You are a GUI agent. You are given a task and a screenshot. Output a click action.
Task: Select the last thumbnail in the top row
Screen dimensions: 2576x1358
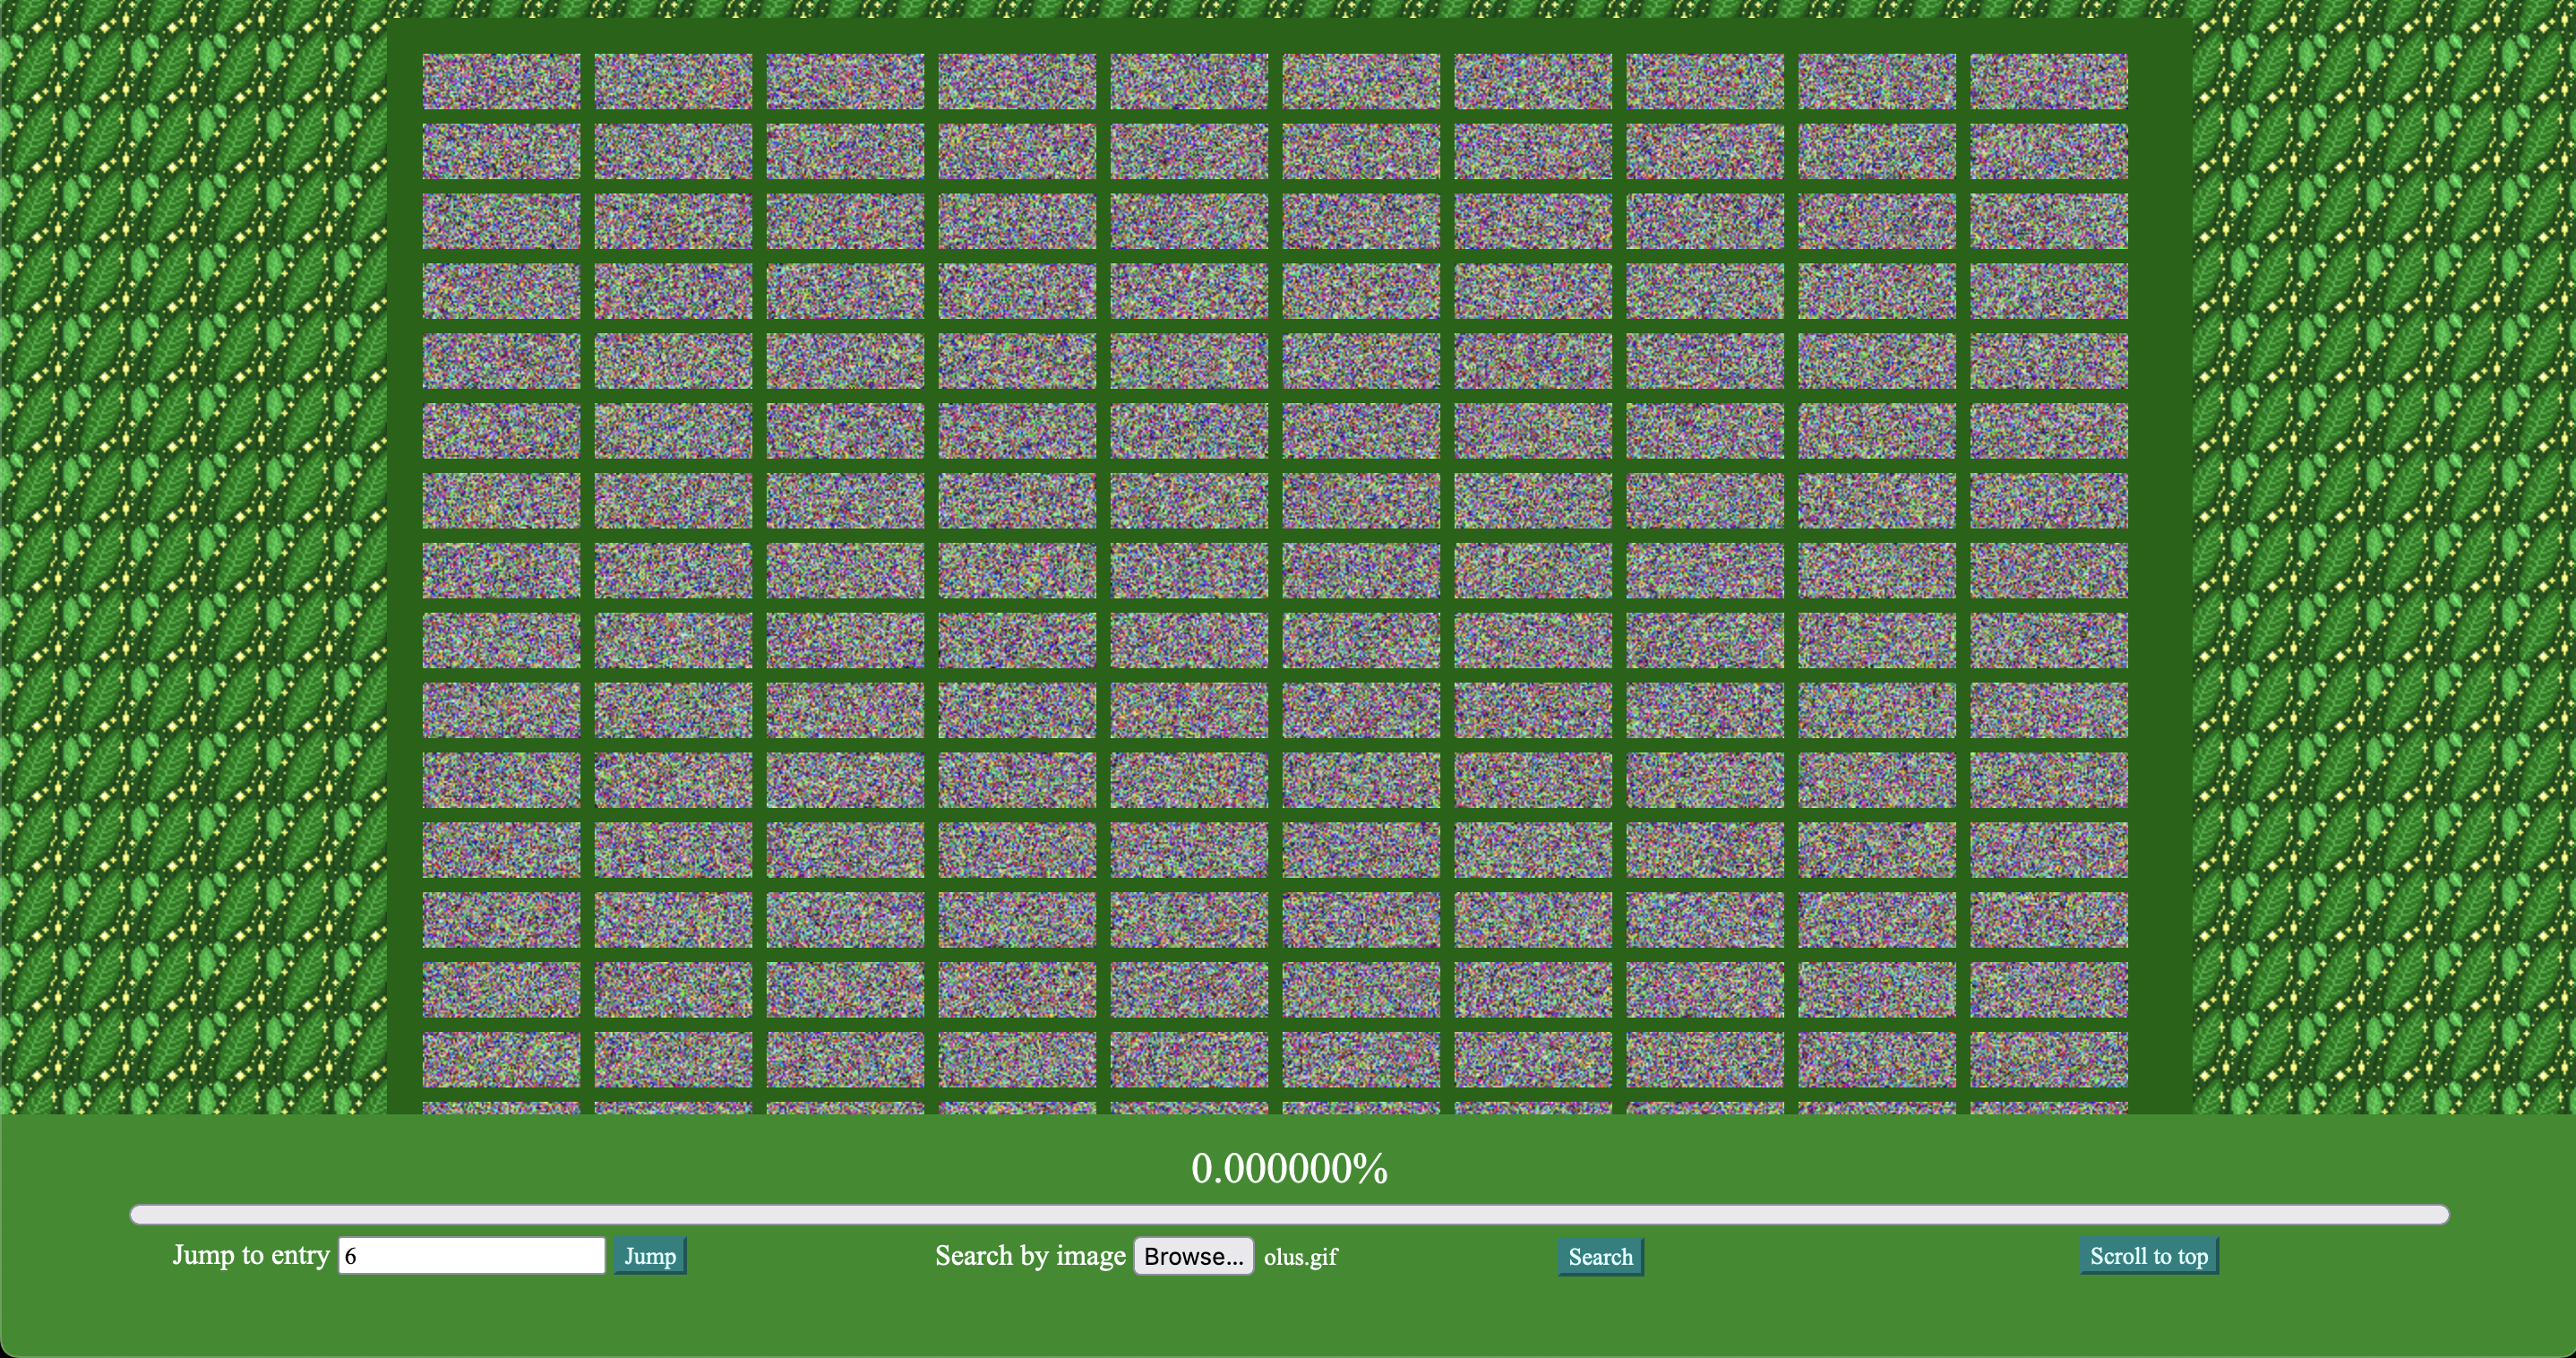coord(2049,81)
